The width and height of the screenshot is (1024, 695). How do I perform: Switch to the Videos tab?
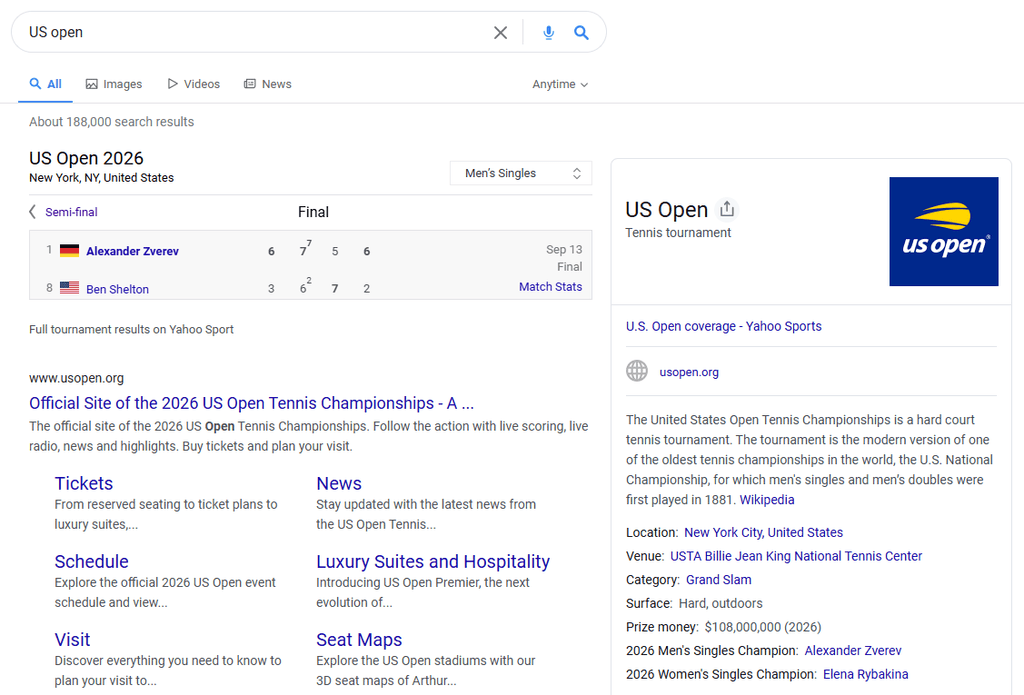click(x=194, y=84)
